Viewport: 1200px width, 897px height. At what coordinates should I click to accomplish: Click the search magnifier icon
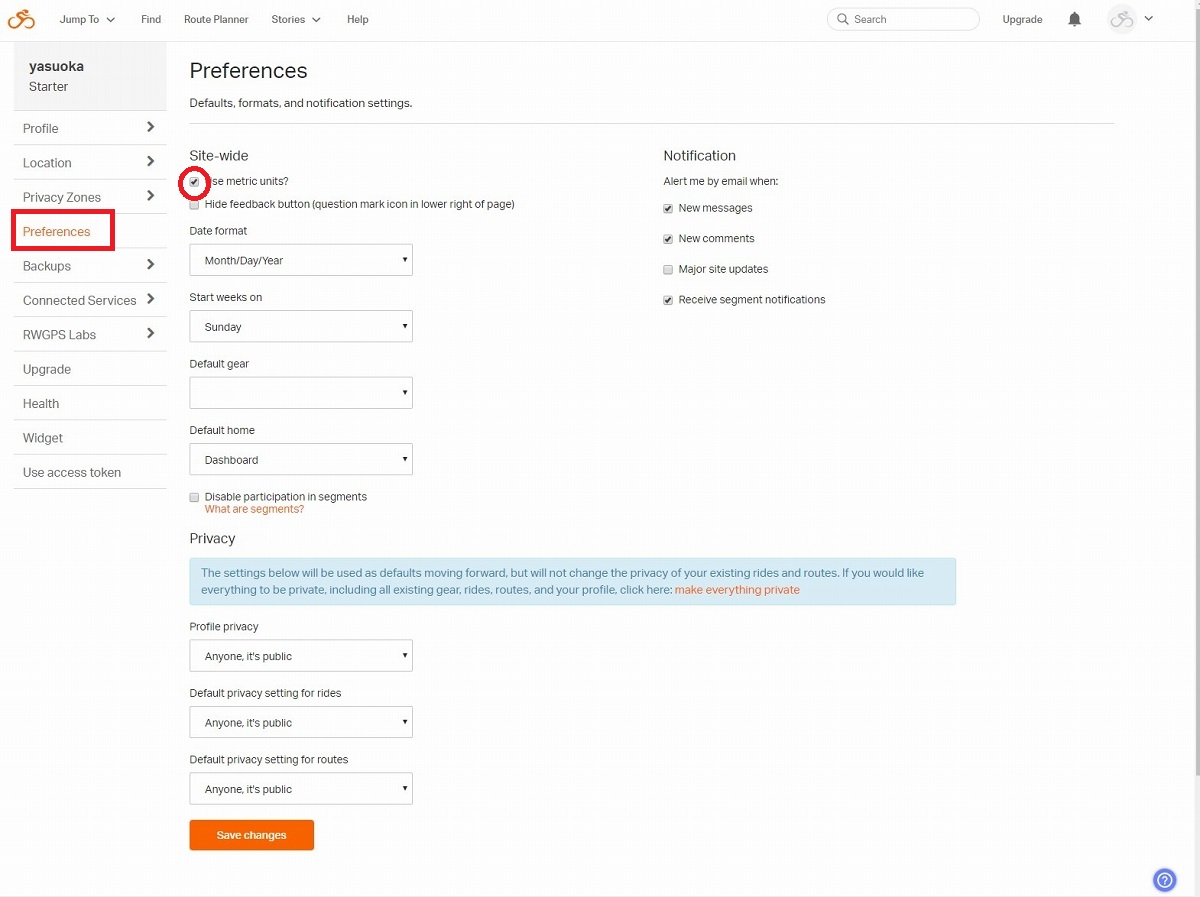[843, 19]
